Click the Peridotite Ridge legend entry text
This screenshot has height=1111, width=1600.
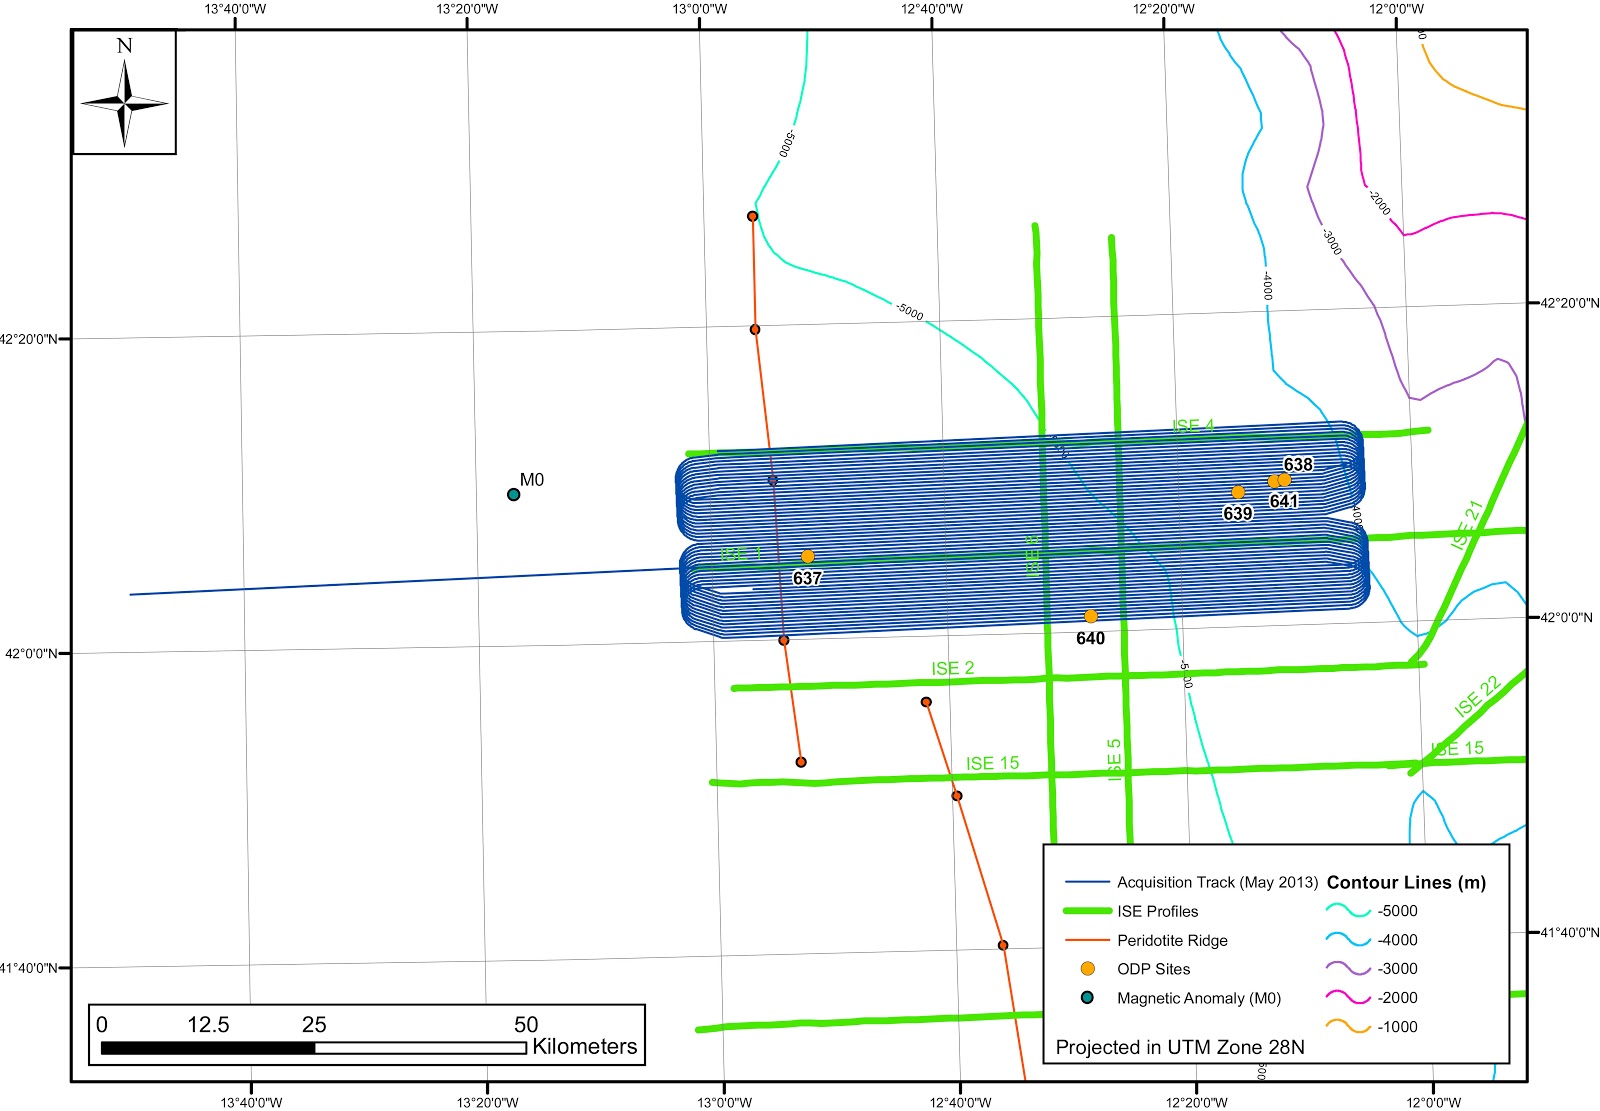click(1172, 940)
